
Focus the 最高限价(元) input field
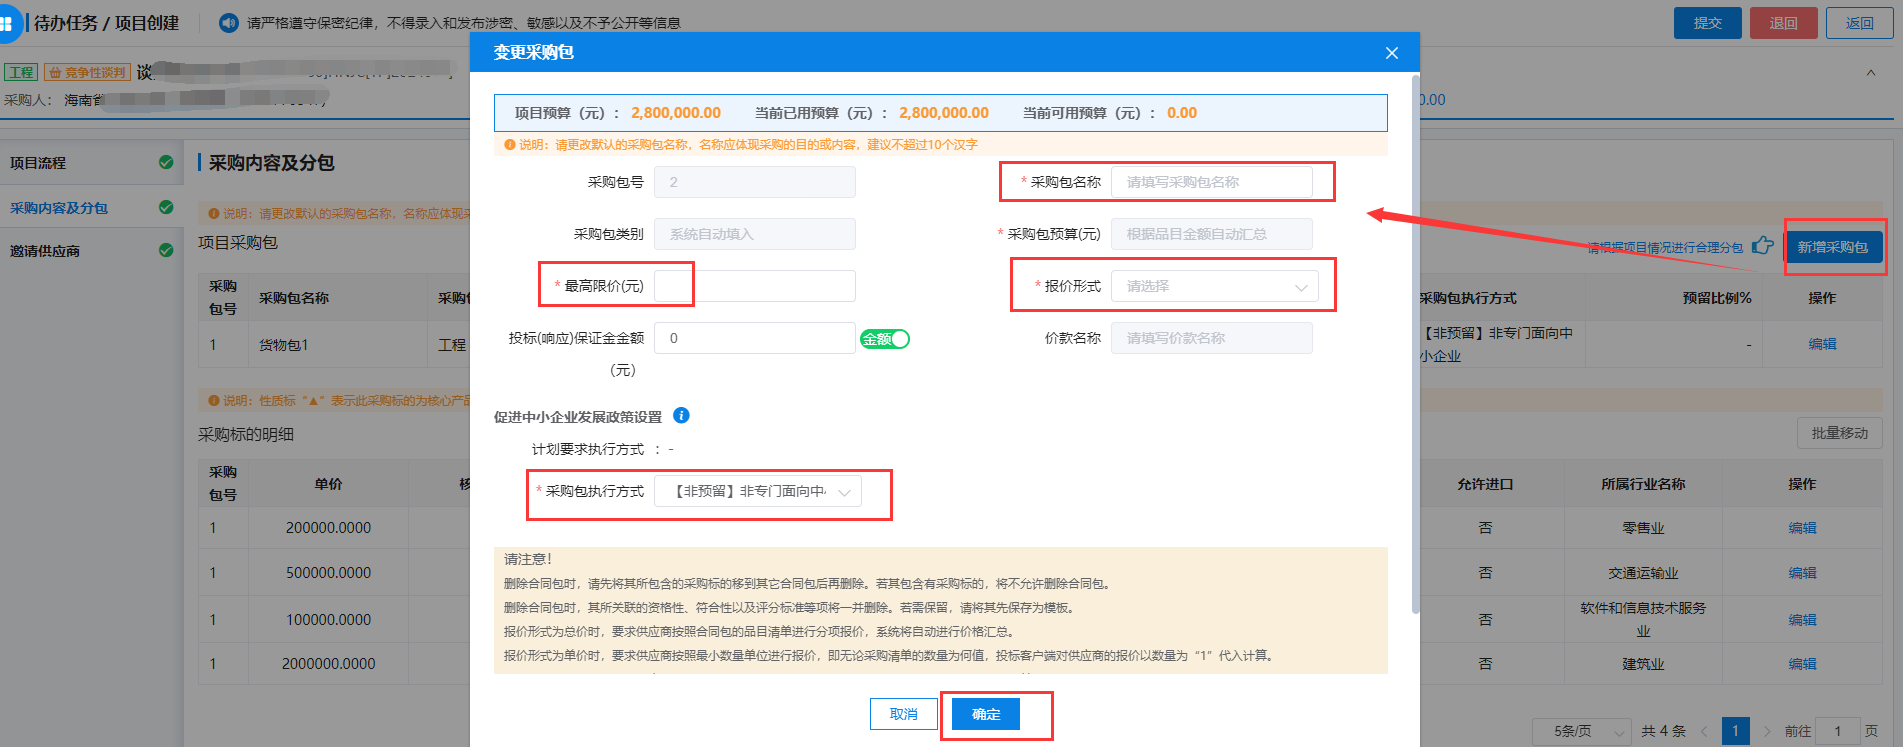(x=755, y=286)
